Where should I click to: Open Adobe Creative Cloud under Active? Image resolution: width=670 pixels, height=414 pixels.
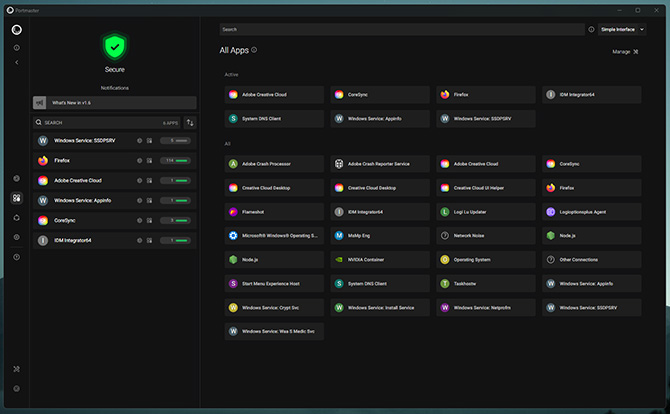(x=274, y=94)
